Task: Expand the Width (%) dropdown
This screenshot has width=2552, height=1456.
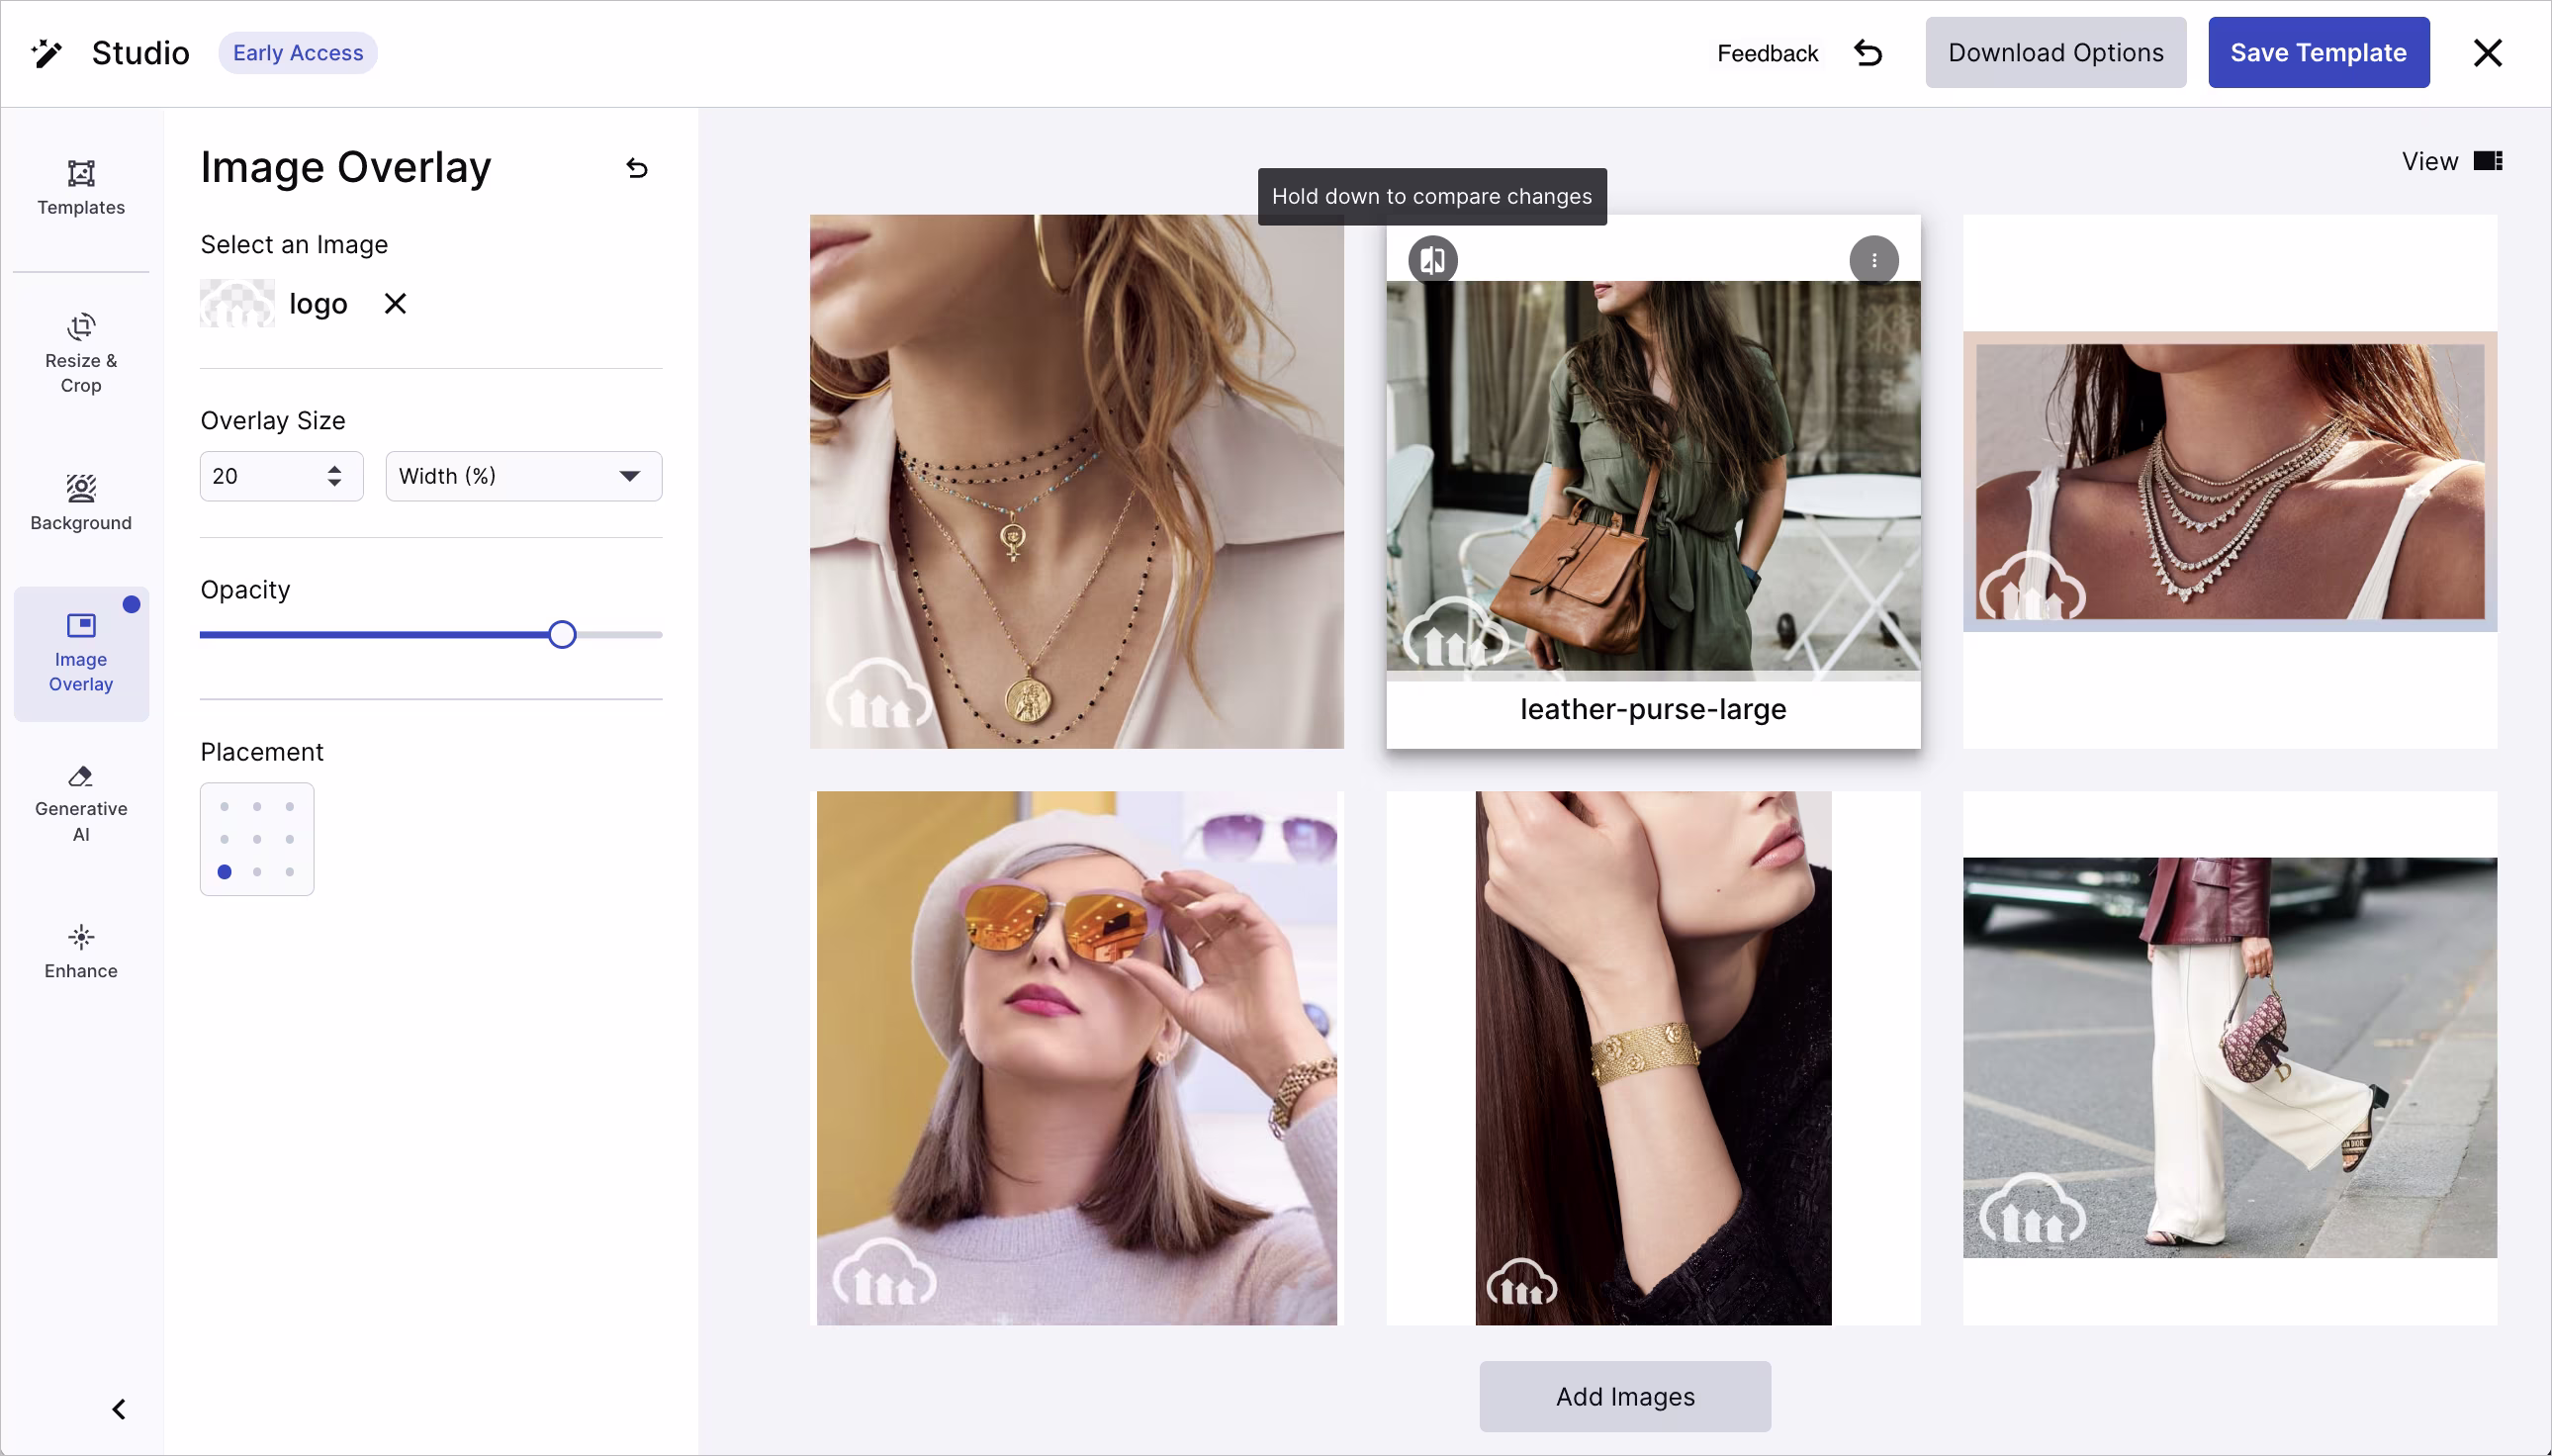Action: (523, 476)
